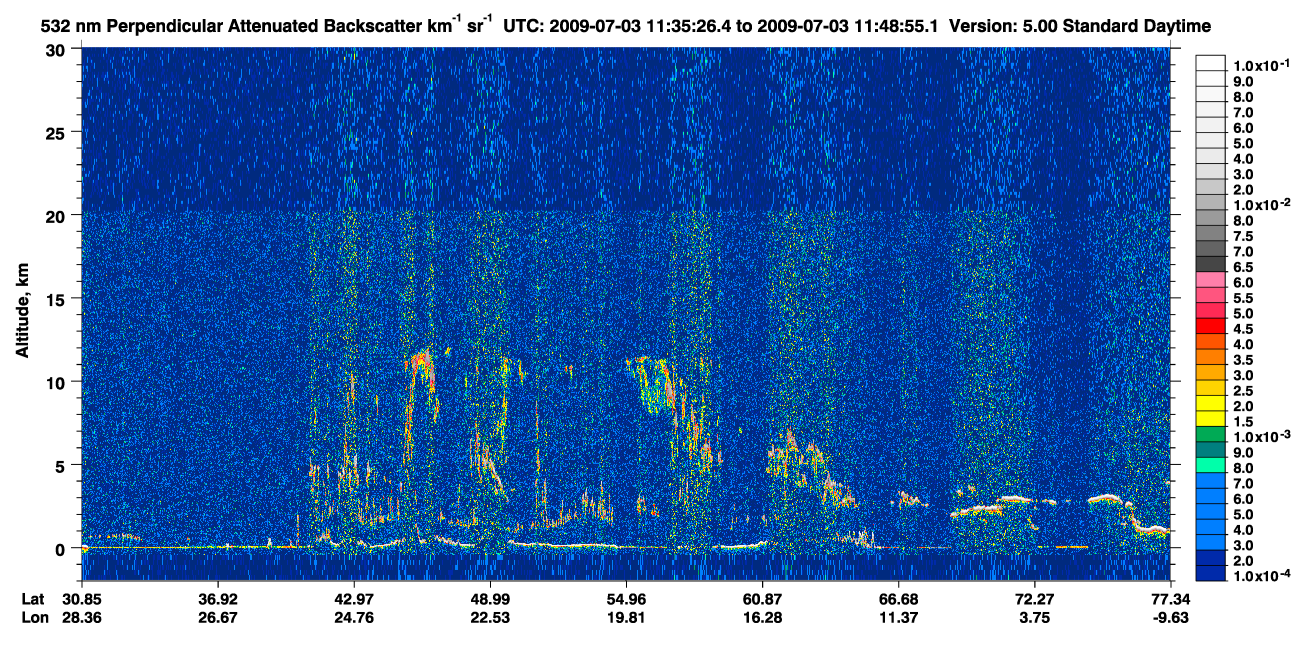Click the colorbar label '2.5'
The image size is (1300, 667).
(x=1242, y=390)
